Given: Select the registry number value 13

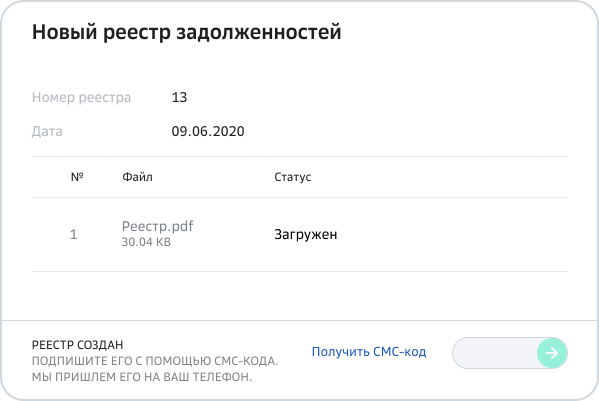Looking at the screenshot, I should [179, 97].
